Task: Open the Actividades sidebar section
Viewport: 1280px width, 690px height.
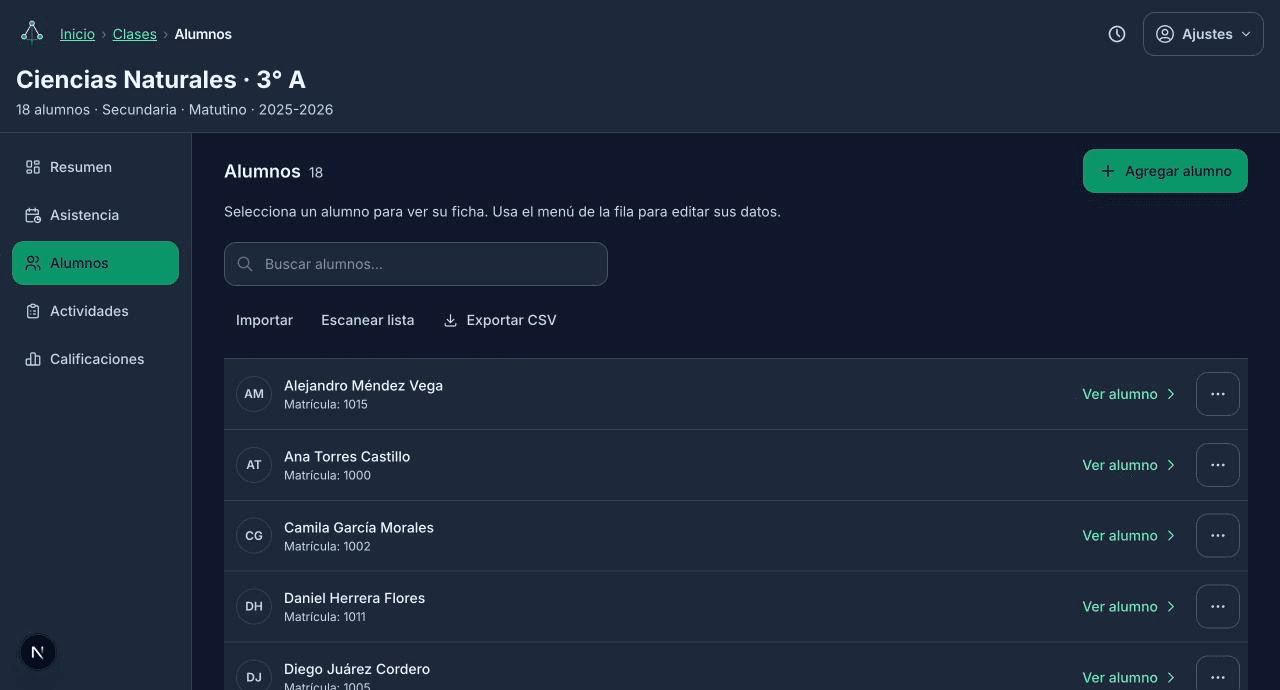Action: (x=95, y=311)
